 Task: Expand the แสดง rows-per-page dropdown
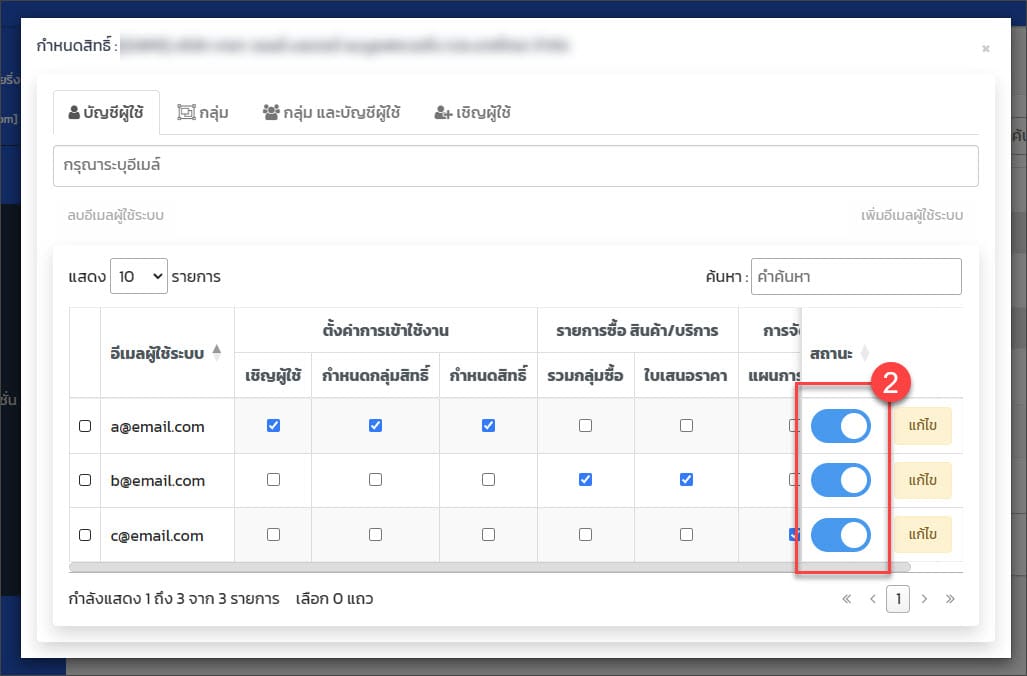pos(138,276)
